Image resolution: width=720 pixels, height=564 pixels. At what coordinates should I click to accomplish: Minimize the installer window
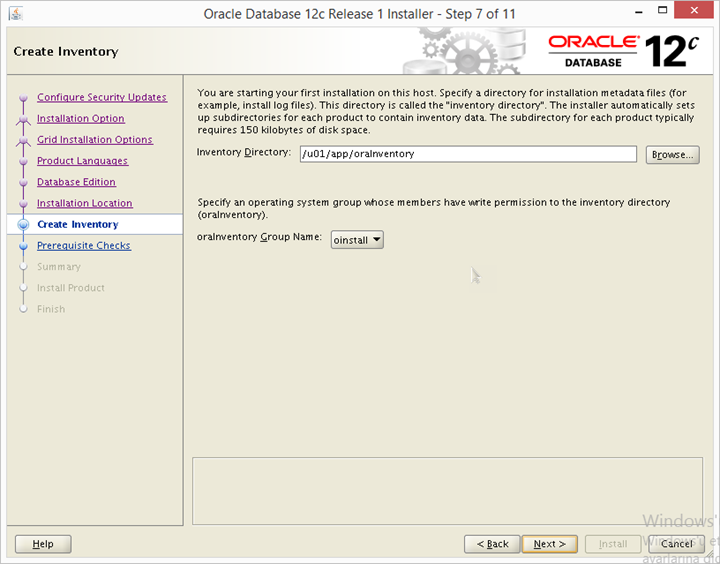[639, 12]
